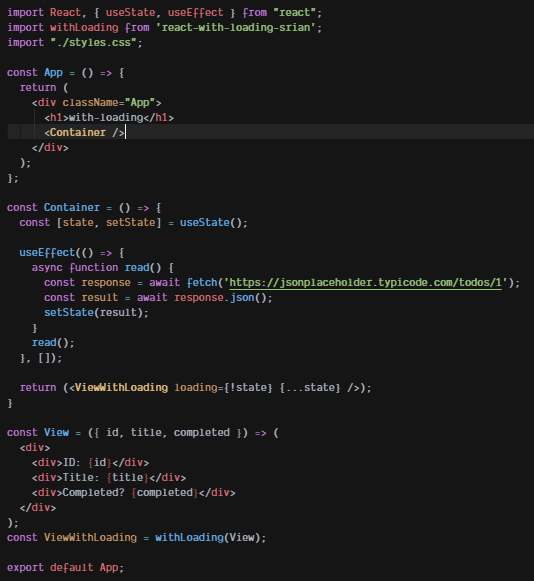Click loading={!state} prop
Viewport: 534px width, 581px height.
[x=223, y=388]
